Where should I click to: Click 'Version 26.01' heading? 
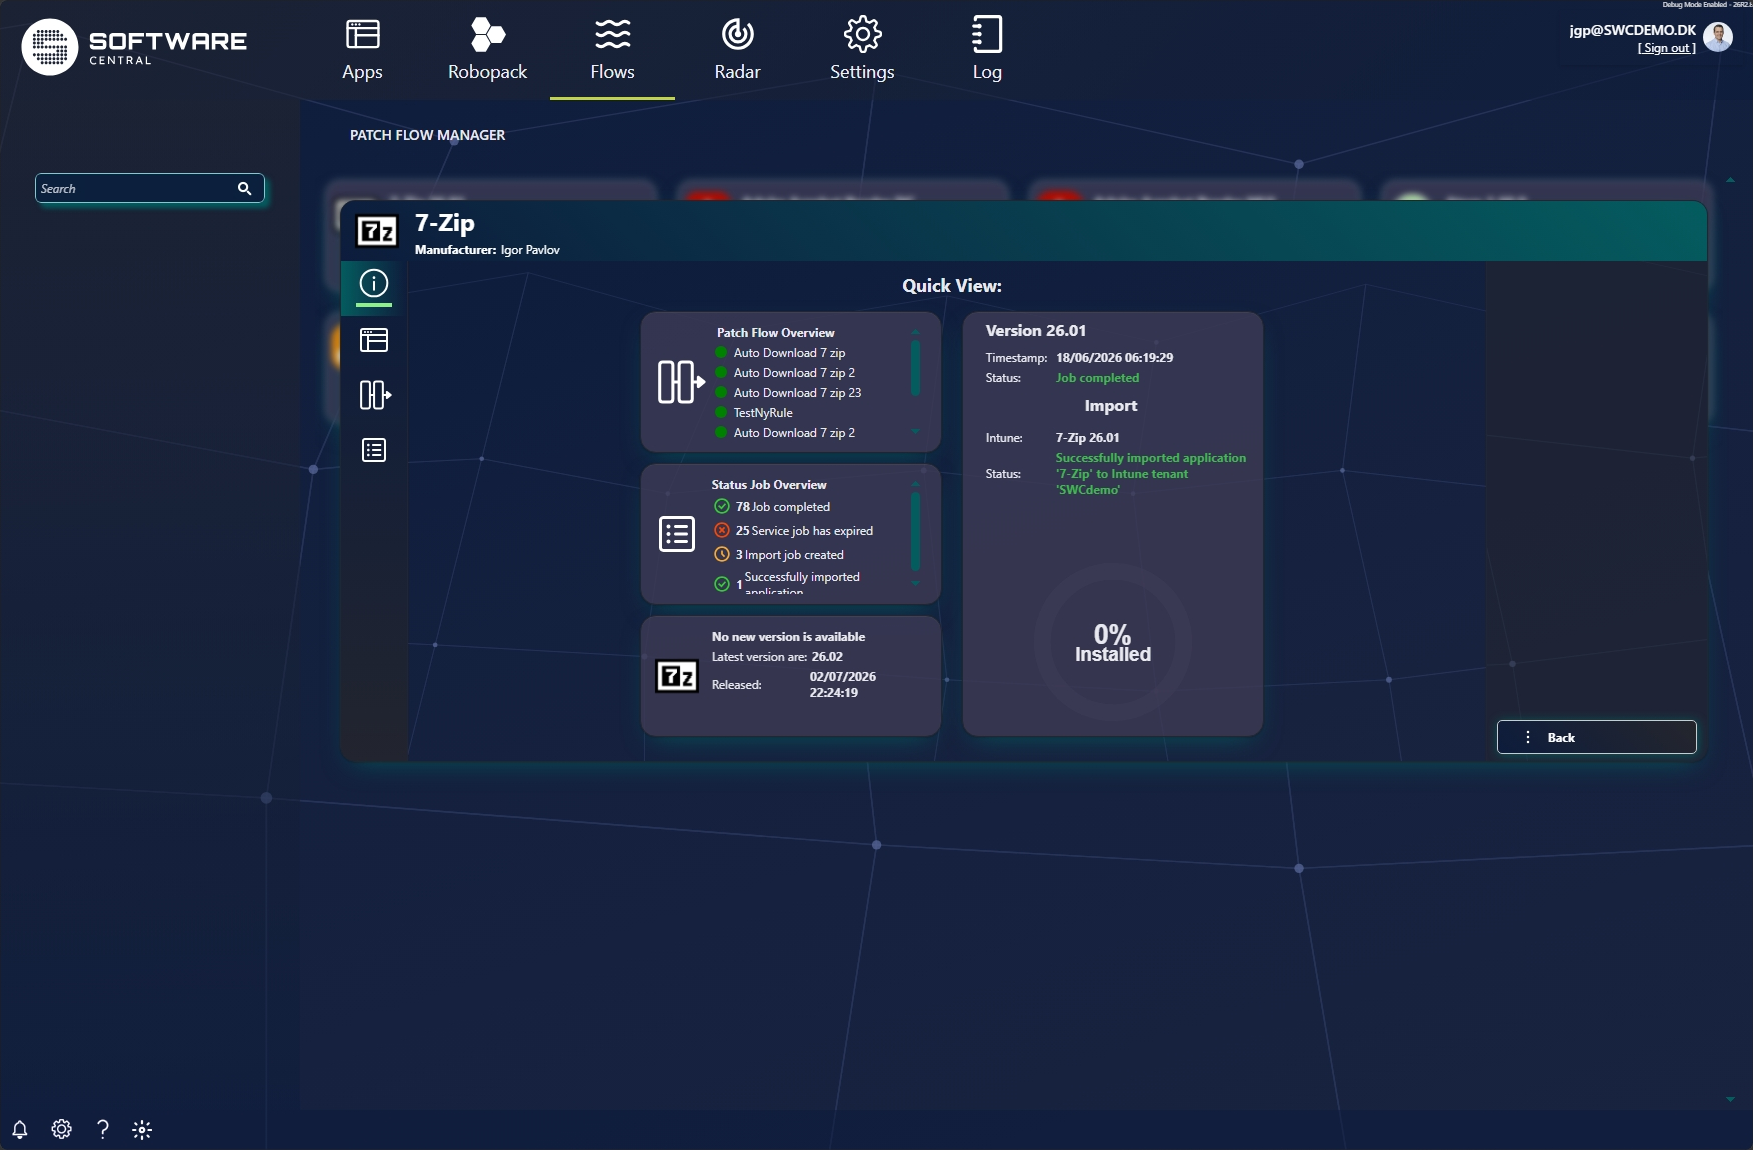[x=1035, y=330]
